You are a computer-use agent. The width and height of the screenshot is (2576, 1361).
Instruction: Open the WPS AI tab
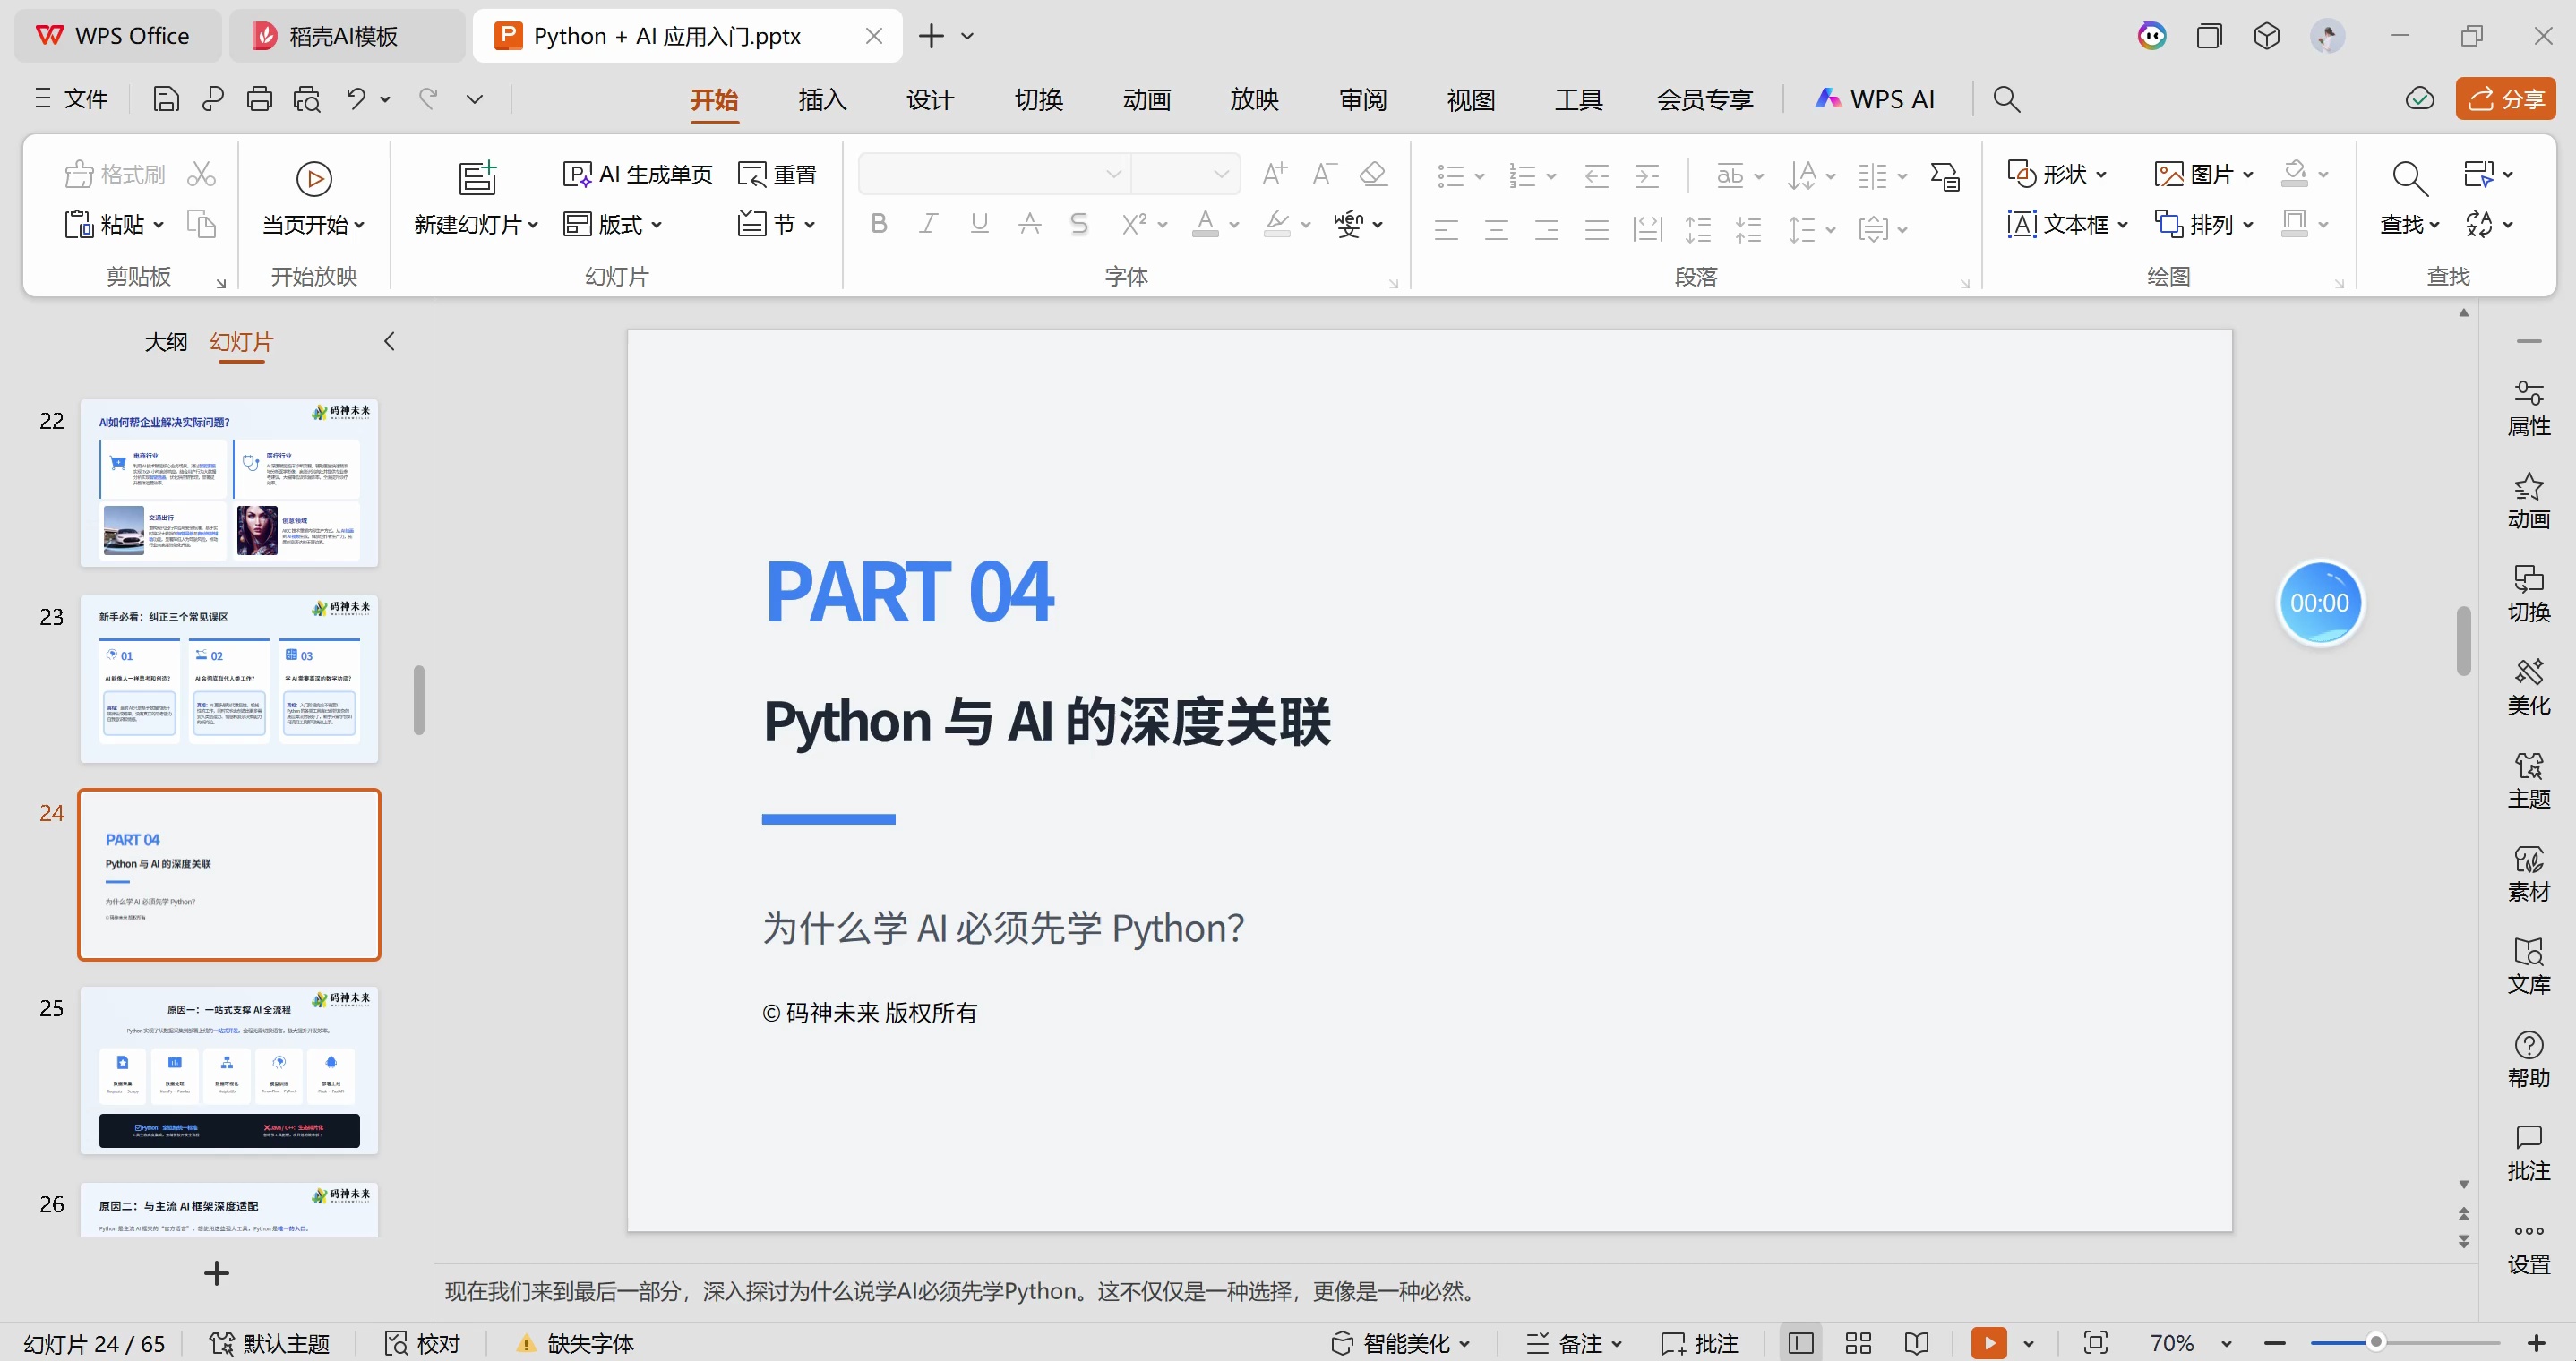(x=1875, y=99)
